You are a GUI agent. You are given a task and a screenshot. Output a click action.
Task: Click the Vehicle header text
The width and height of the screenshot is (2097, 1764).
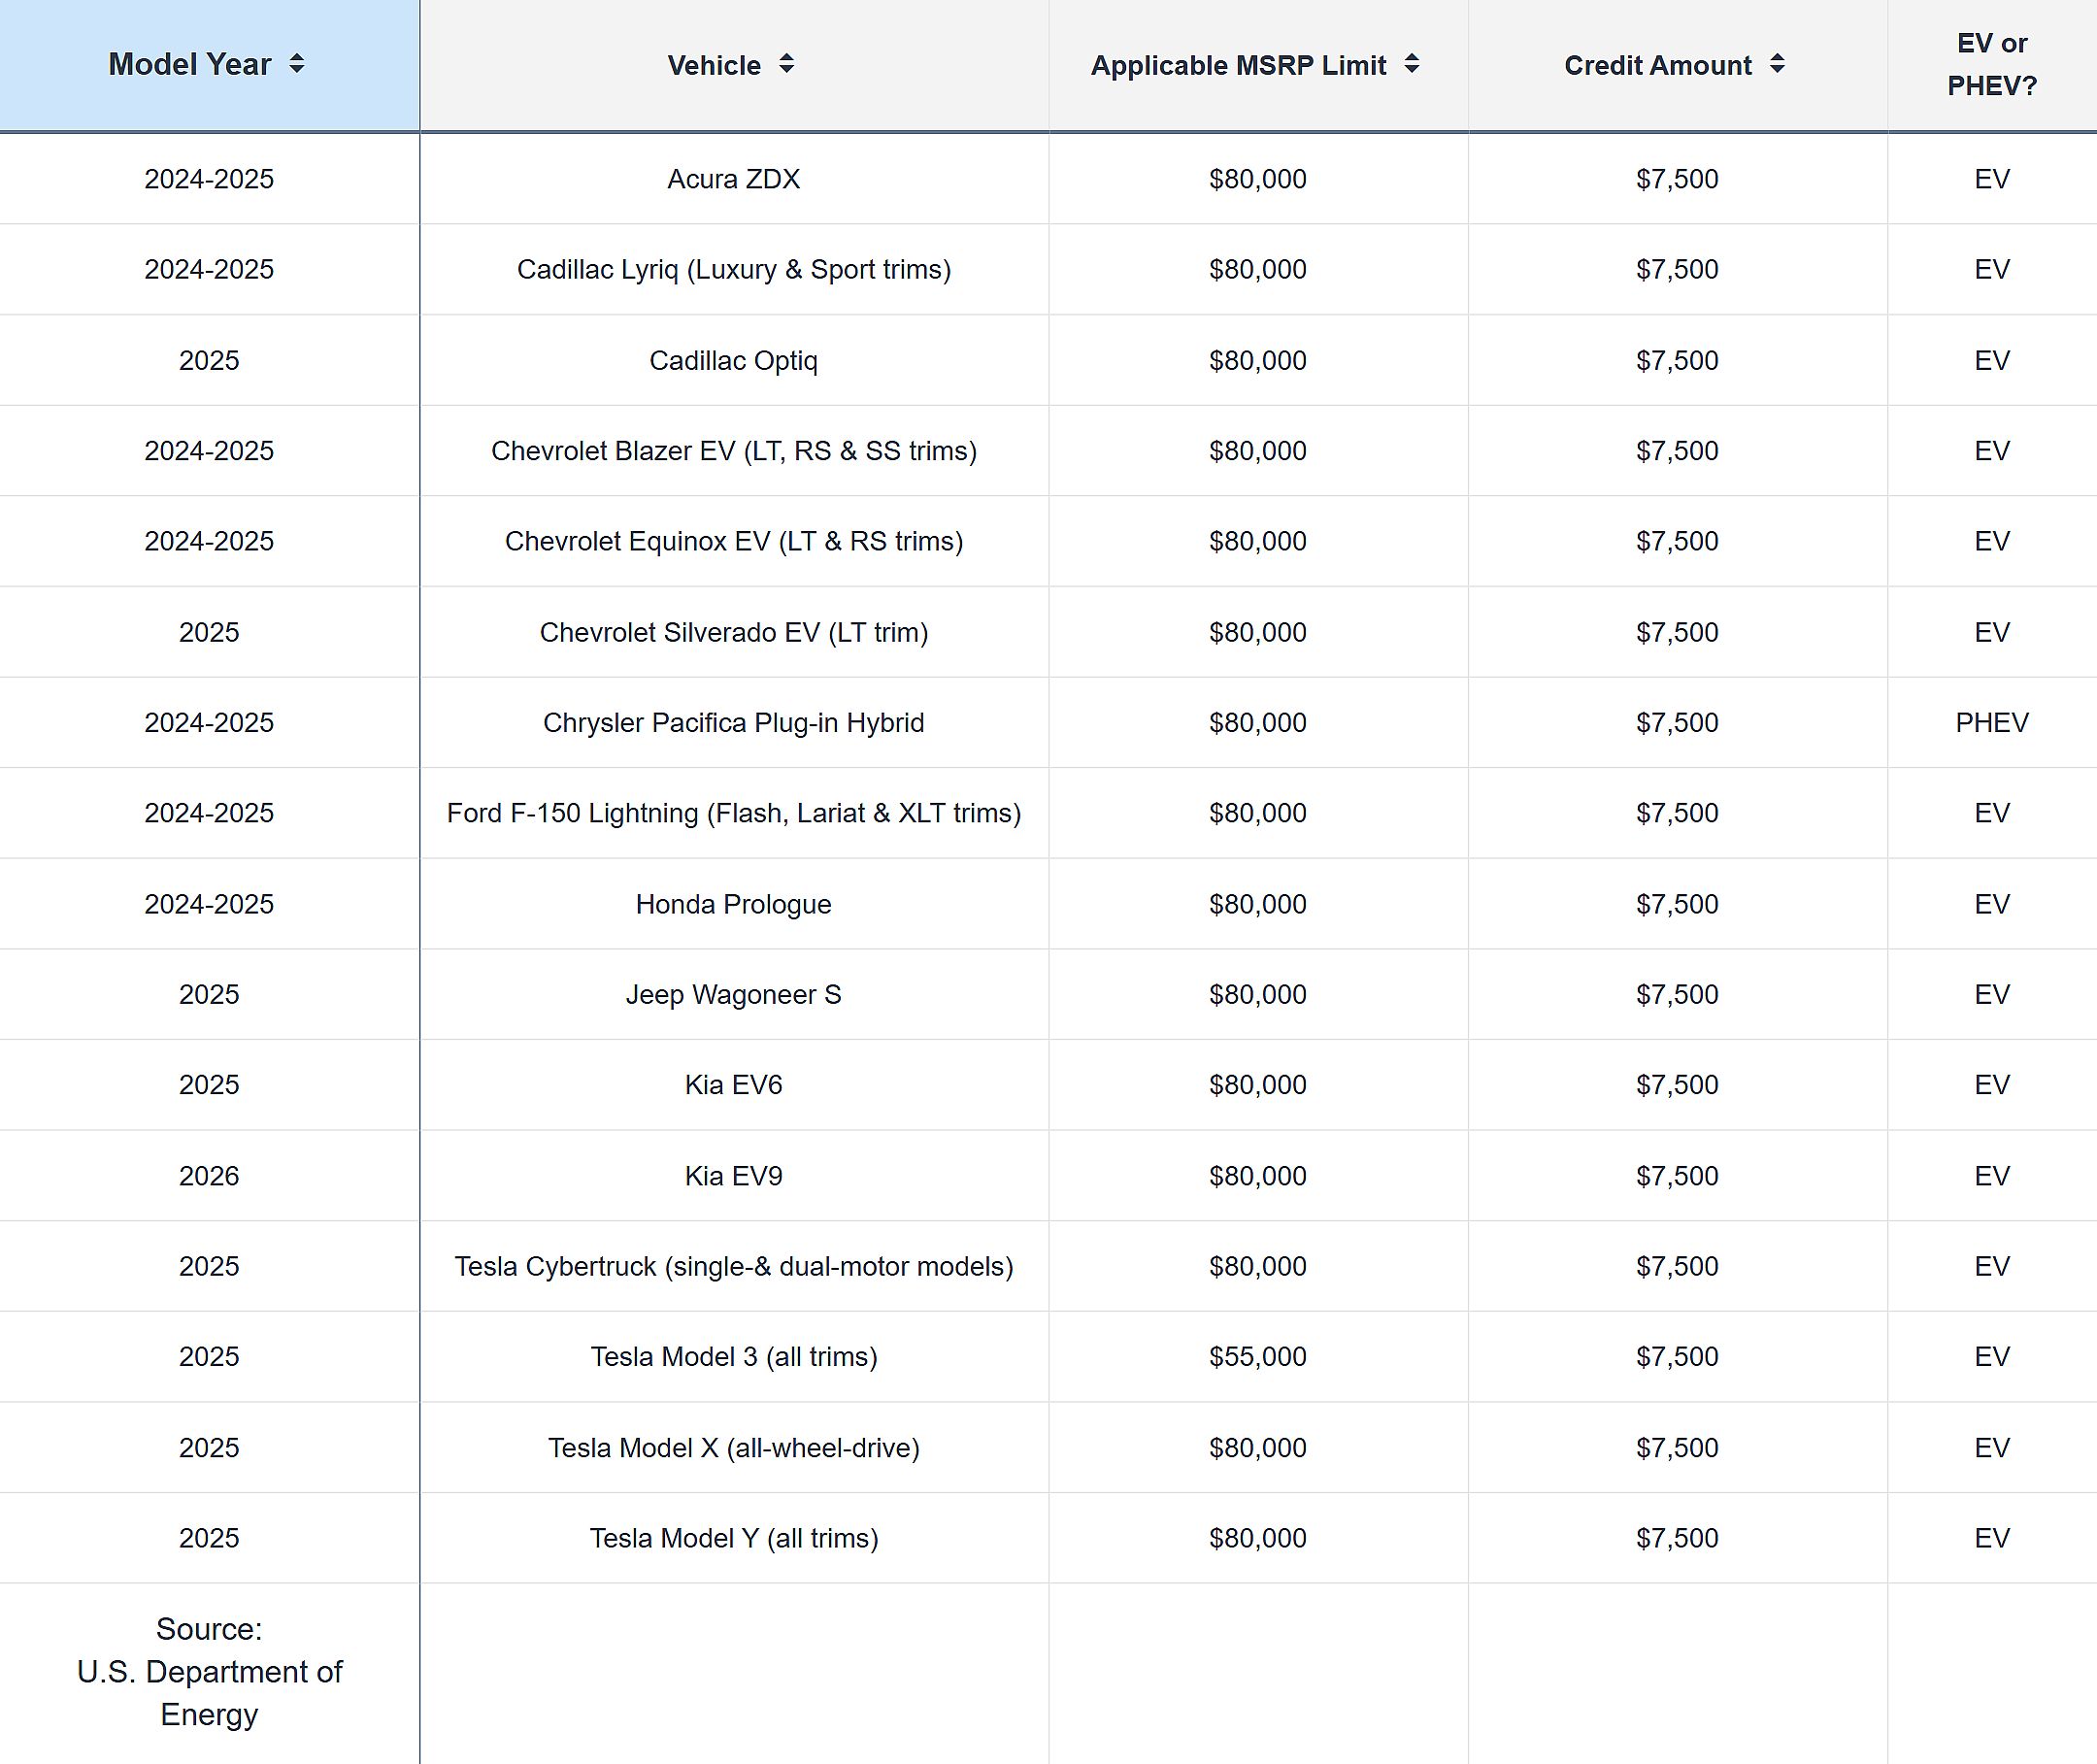pyautogui.click(x=714, y=66)
